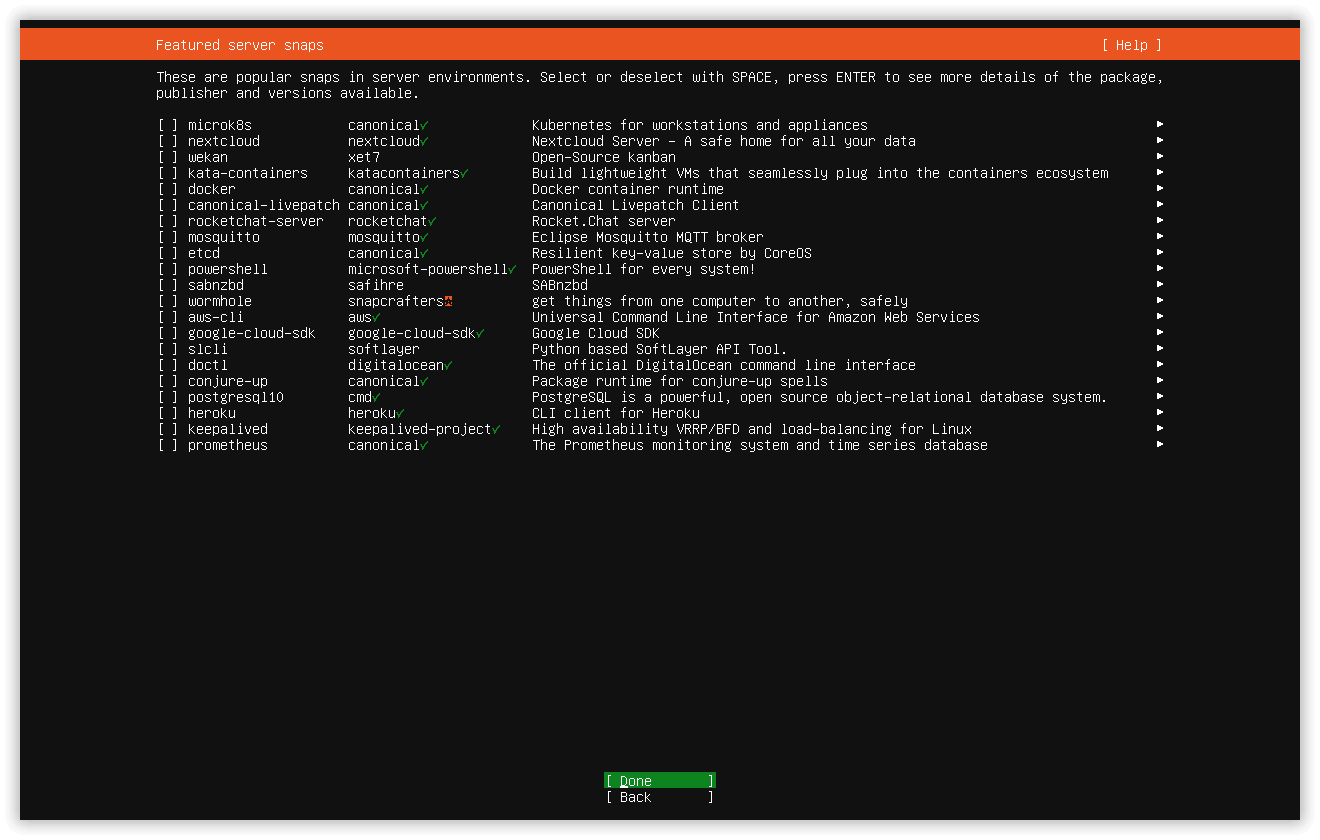Check the rocketchat-server checkbox
Image resolution: width=1320 pixels, height=840 pixels.
tap(168, 221)
